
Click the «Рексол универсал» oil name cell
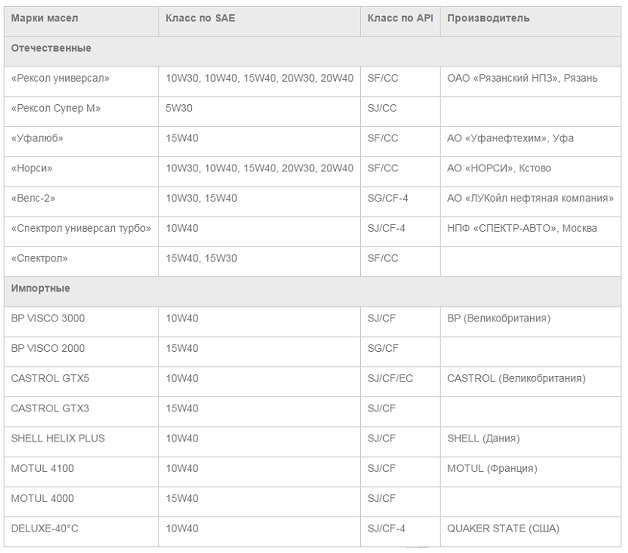pyautogui.click(x=81, y=81)
